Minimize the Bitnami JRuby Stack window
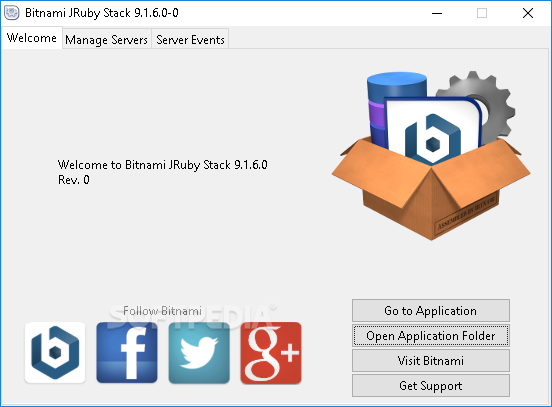 coord(437,13)
